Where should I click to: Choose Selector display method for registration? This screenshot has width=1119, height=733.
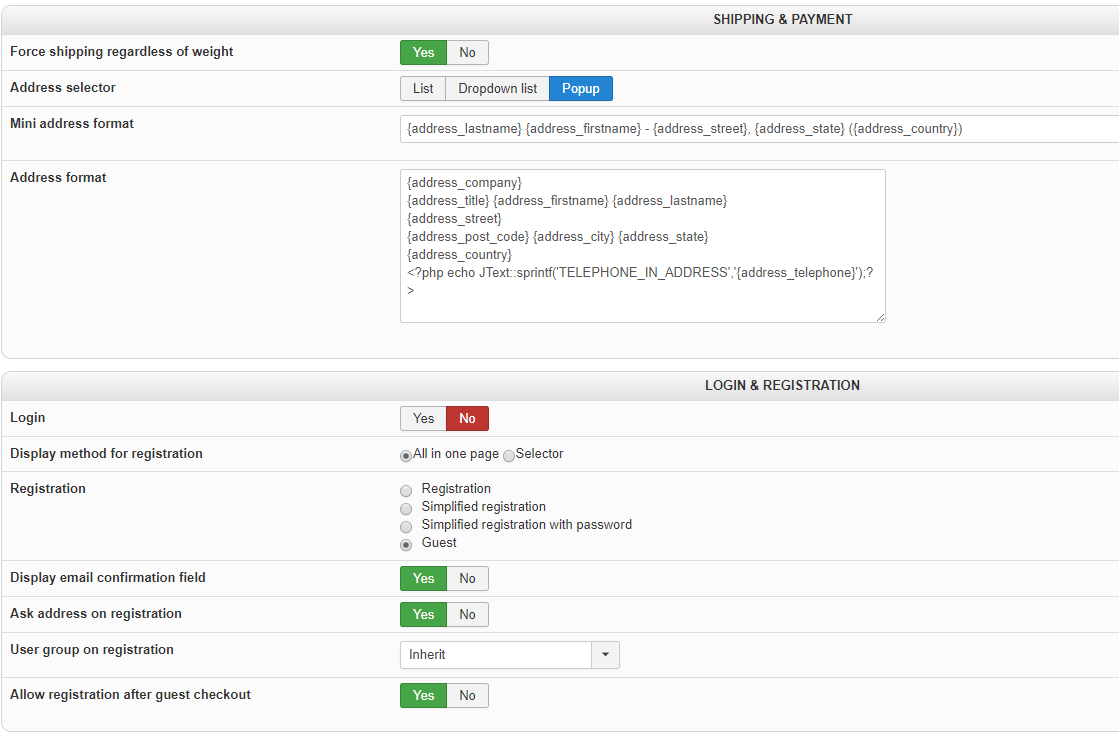(509, 456)
